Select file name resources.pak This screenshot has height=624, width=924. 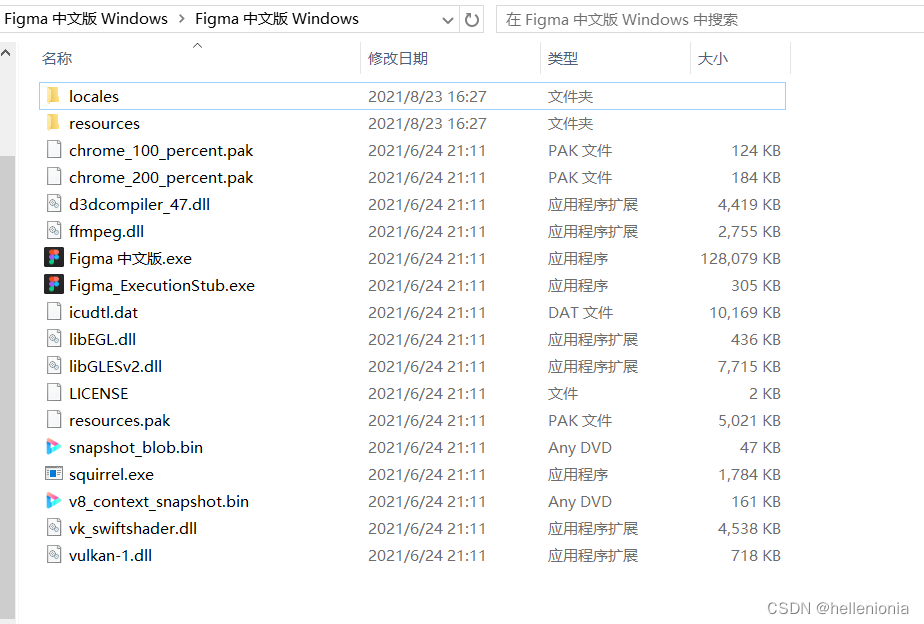[119, 421]
